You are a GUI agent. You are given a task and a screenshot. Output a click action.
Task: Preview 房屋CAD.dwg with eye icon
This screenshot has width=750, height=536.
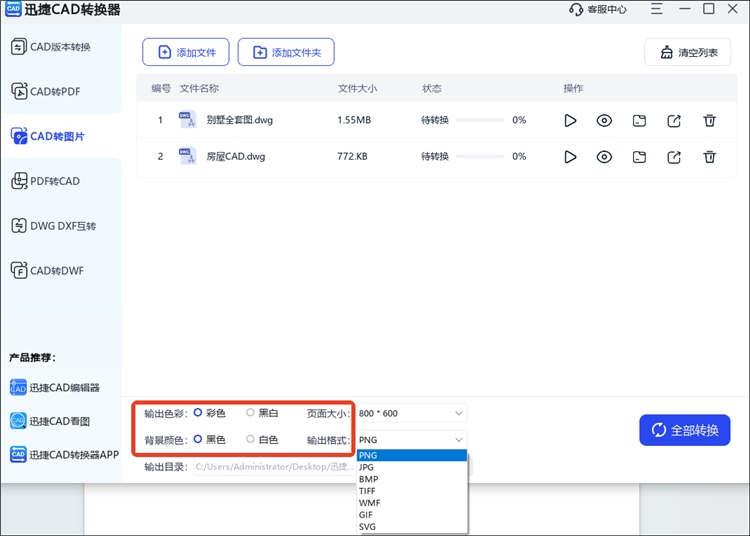point(604,157)
